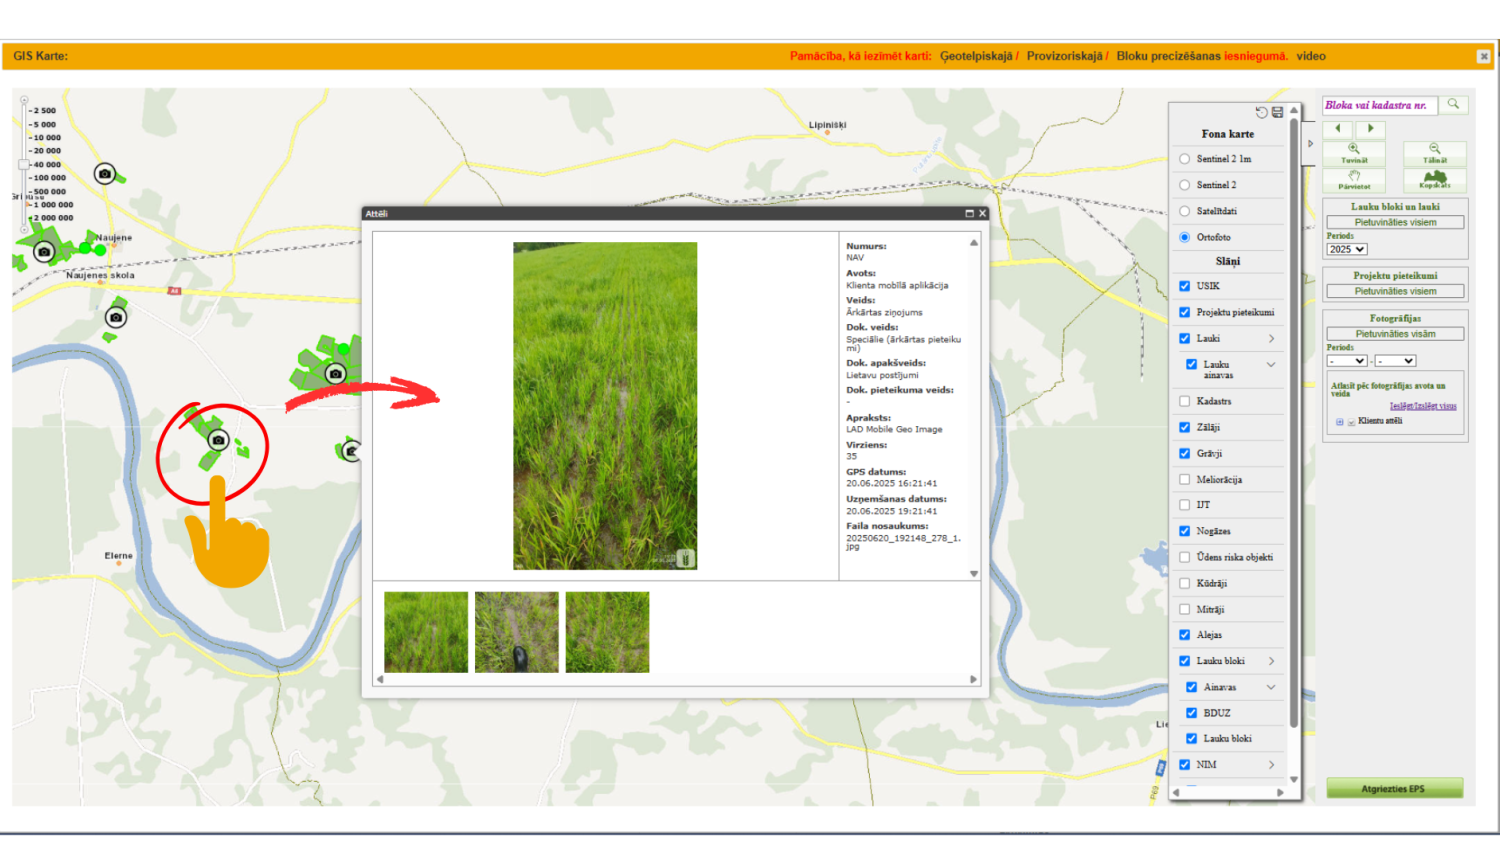Enable the Kadastrs layer checkbox
The height and width of the screenshot is (860, 1500).
(1185, 401)
